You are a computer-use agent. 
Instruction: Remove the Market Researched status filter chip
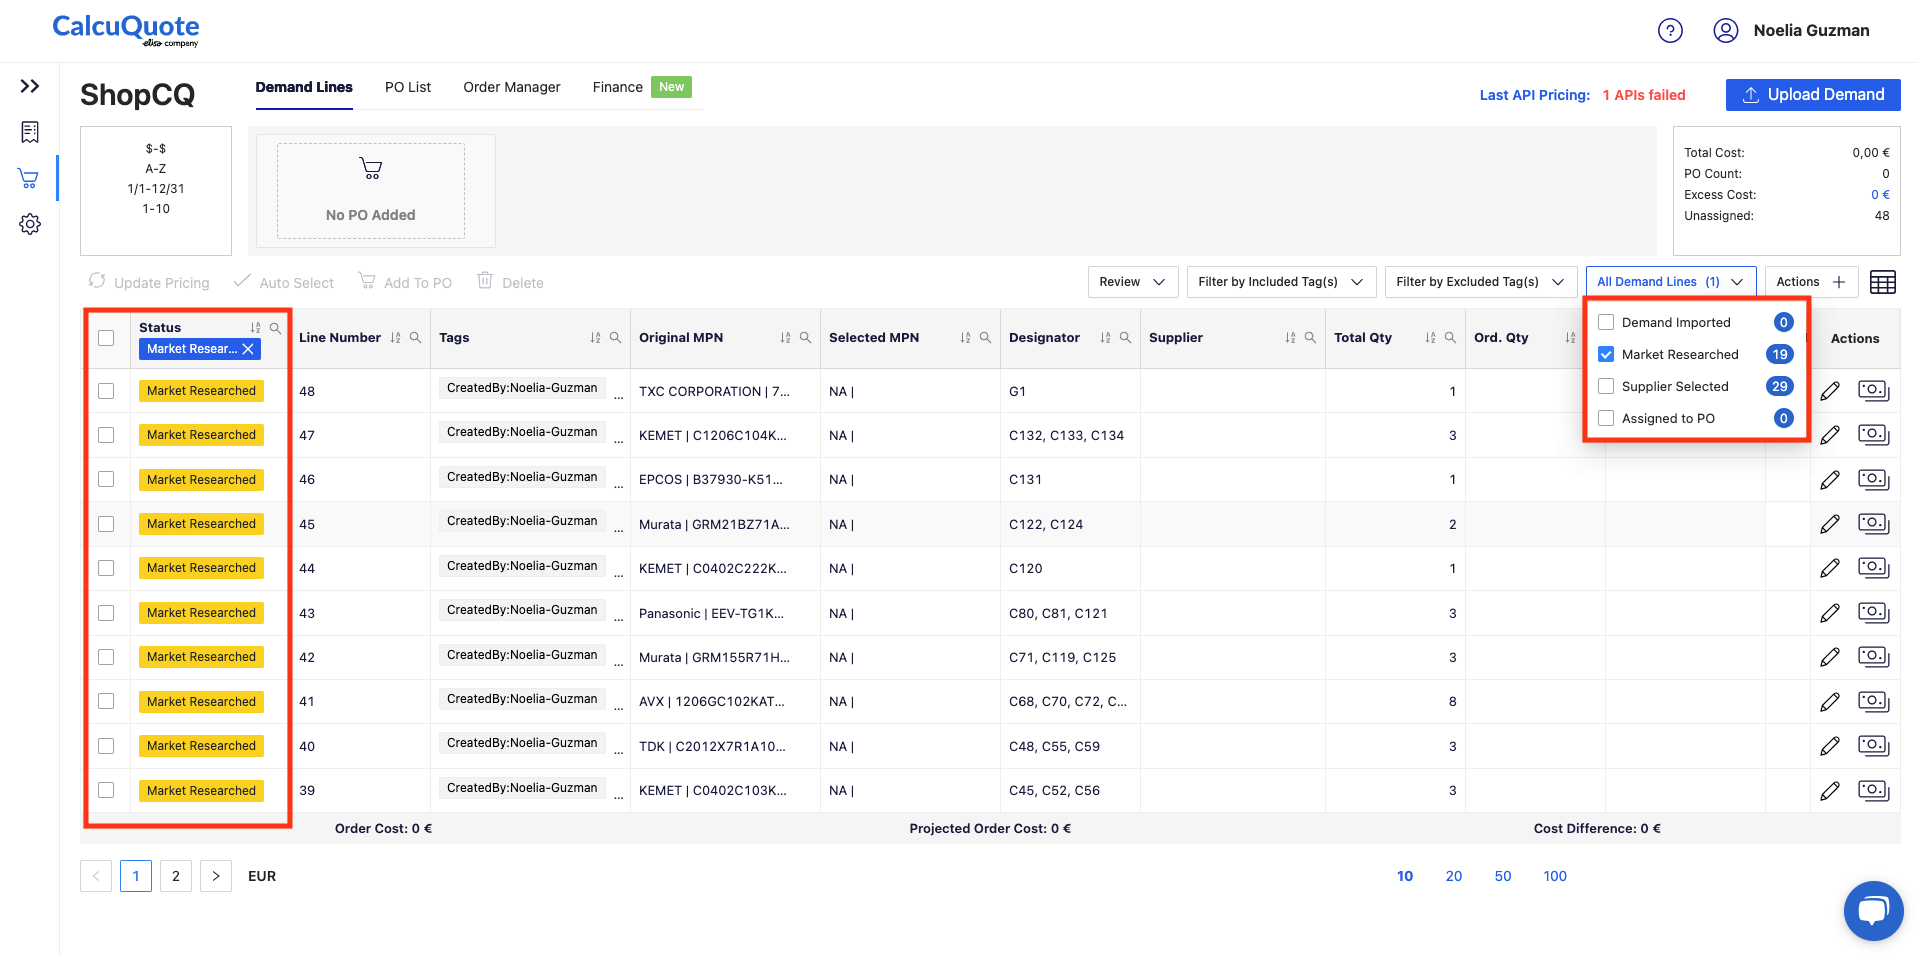tap(248, 349)
